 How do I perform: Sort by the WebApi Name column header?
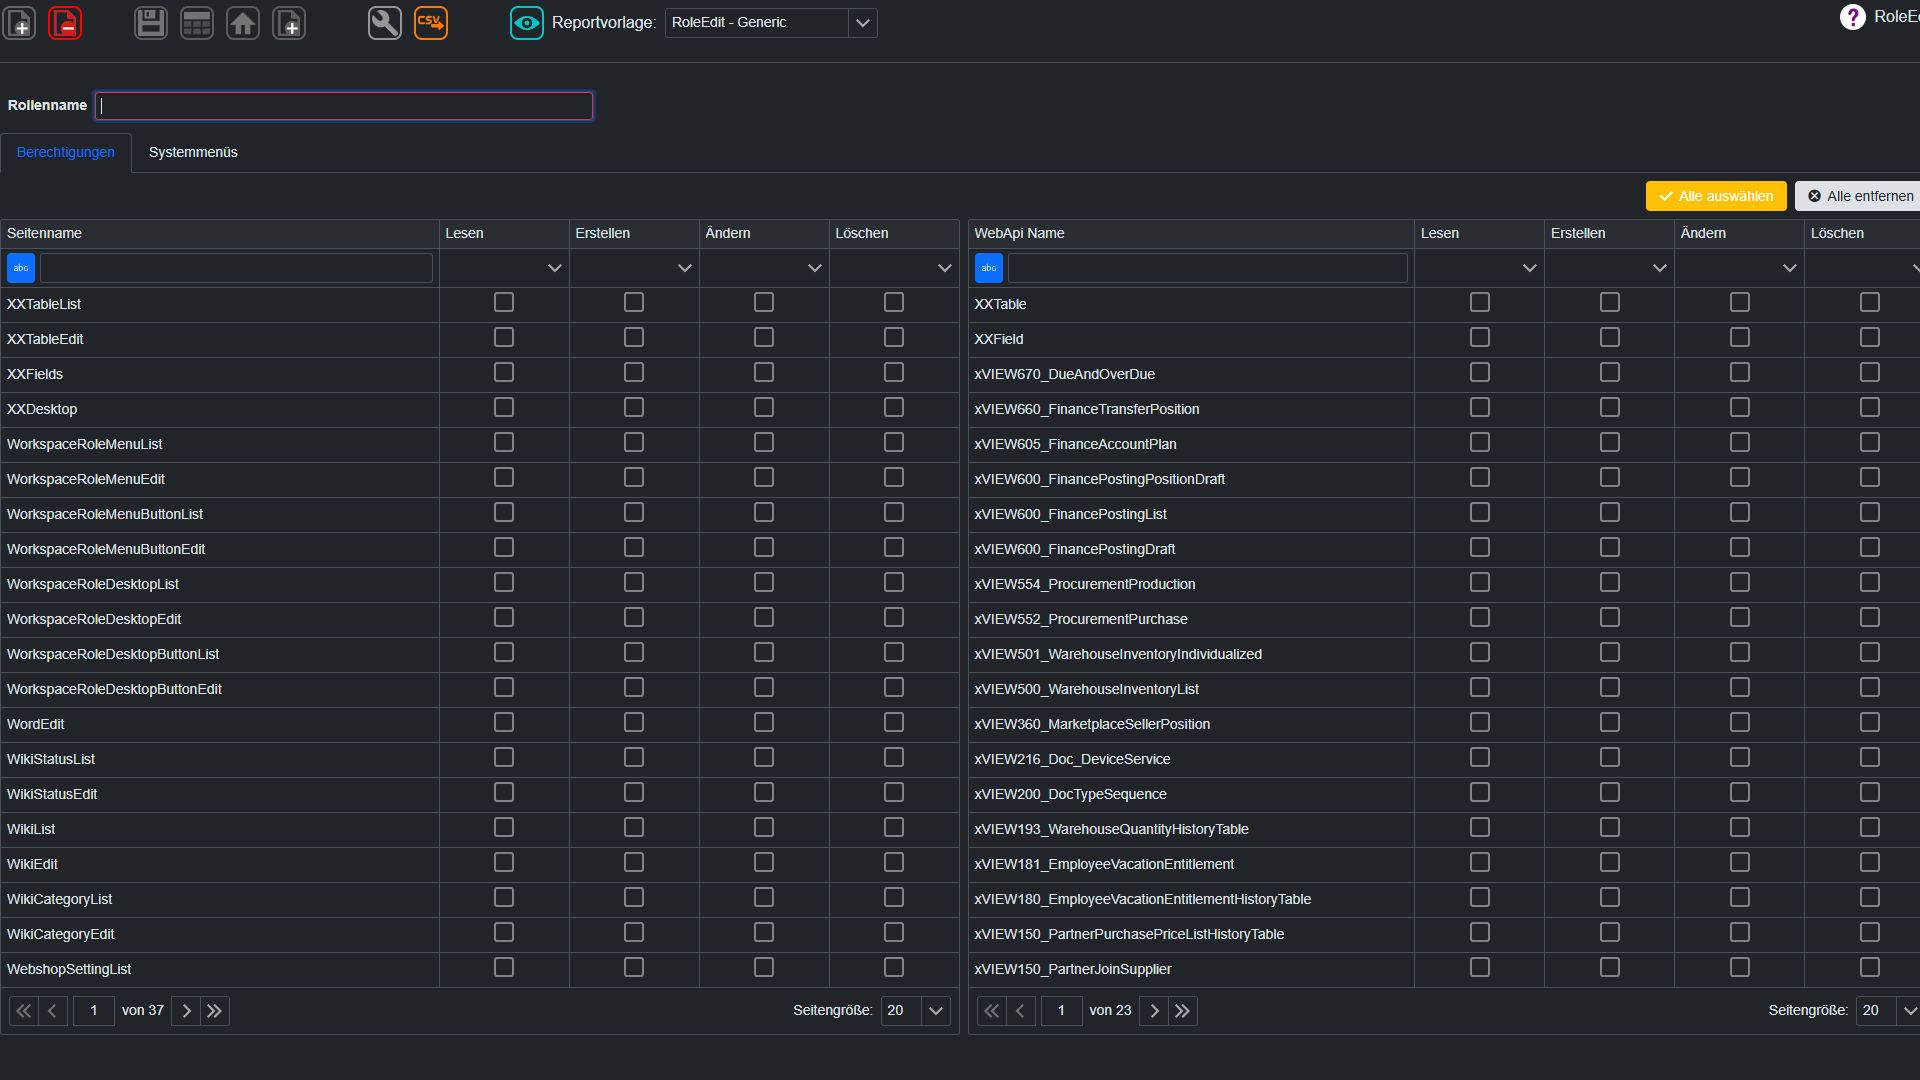(1191, 233)
